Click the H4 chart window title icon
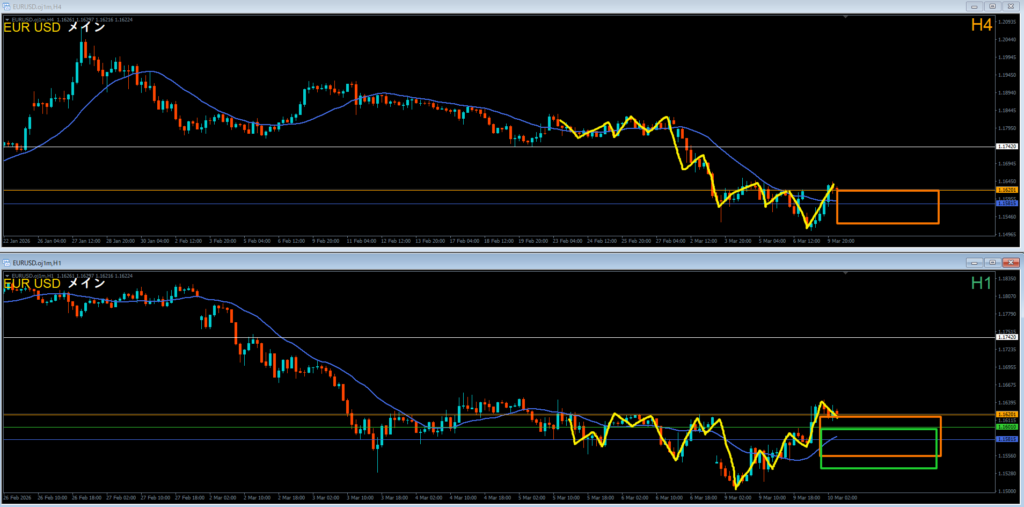1024x507 pixels. coord(6,8)
